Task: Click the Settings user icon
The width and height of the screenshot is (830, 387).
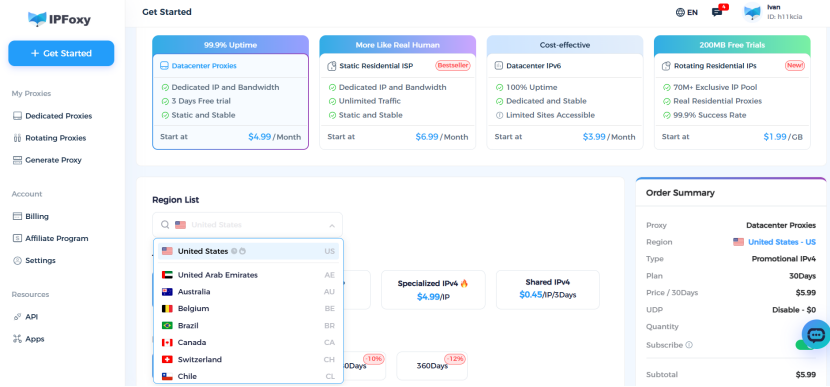Action: [17, 260]
